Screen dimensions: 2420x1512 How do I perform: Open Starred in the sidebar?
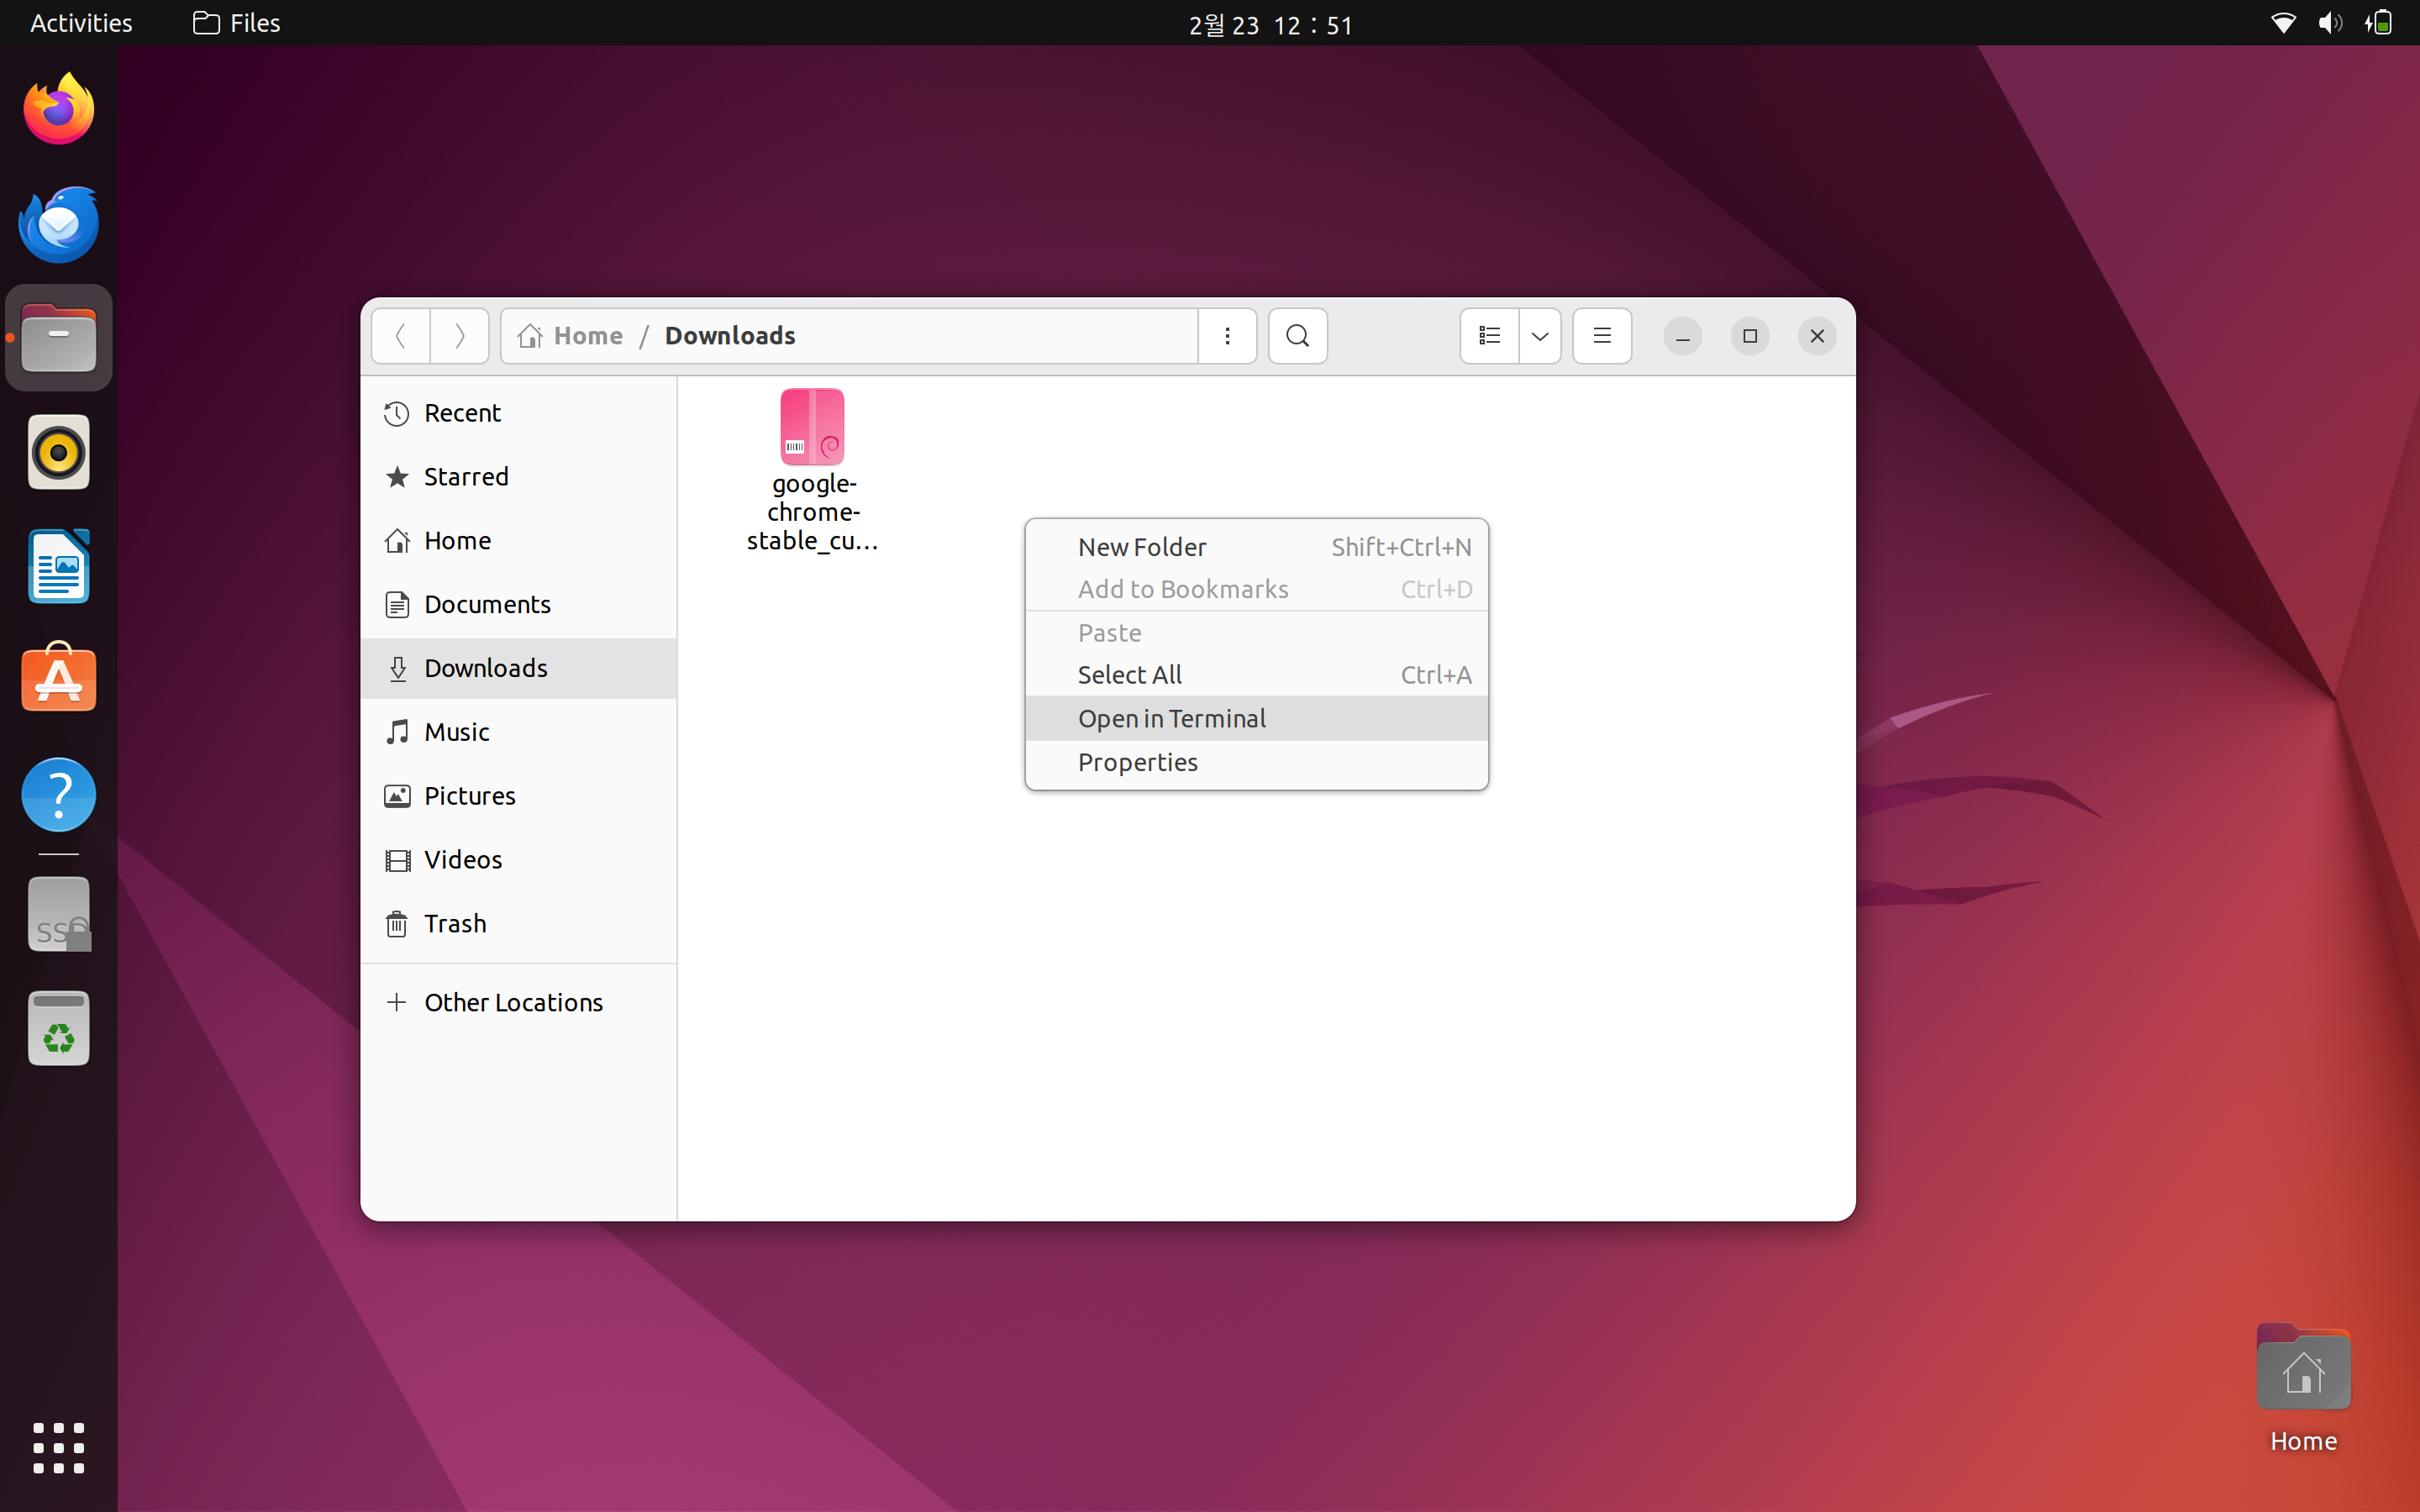coord(466,477)
